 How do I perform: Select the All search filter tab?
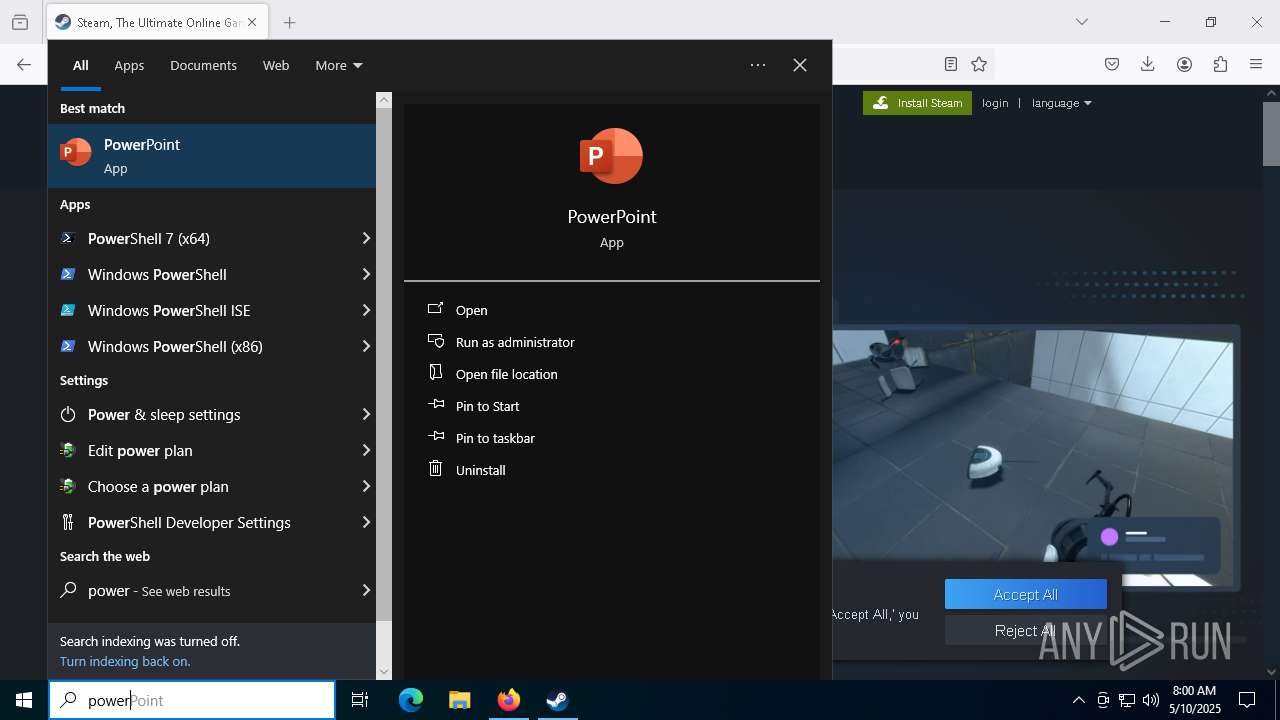(81, 65)
